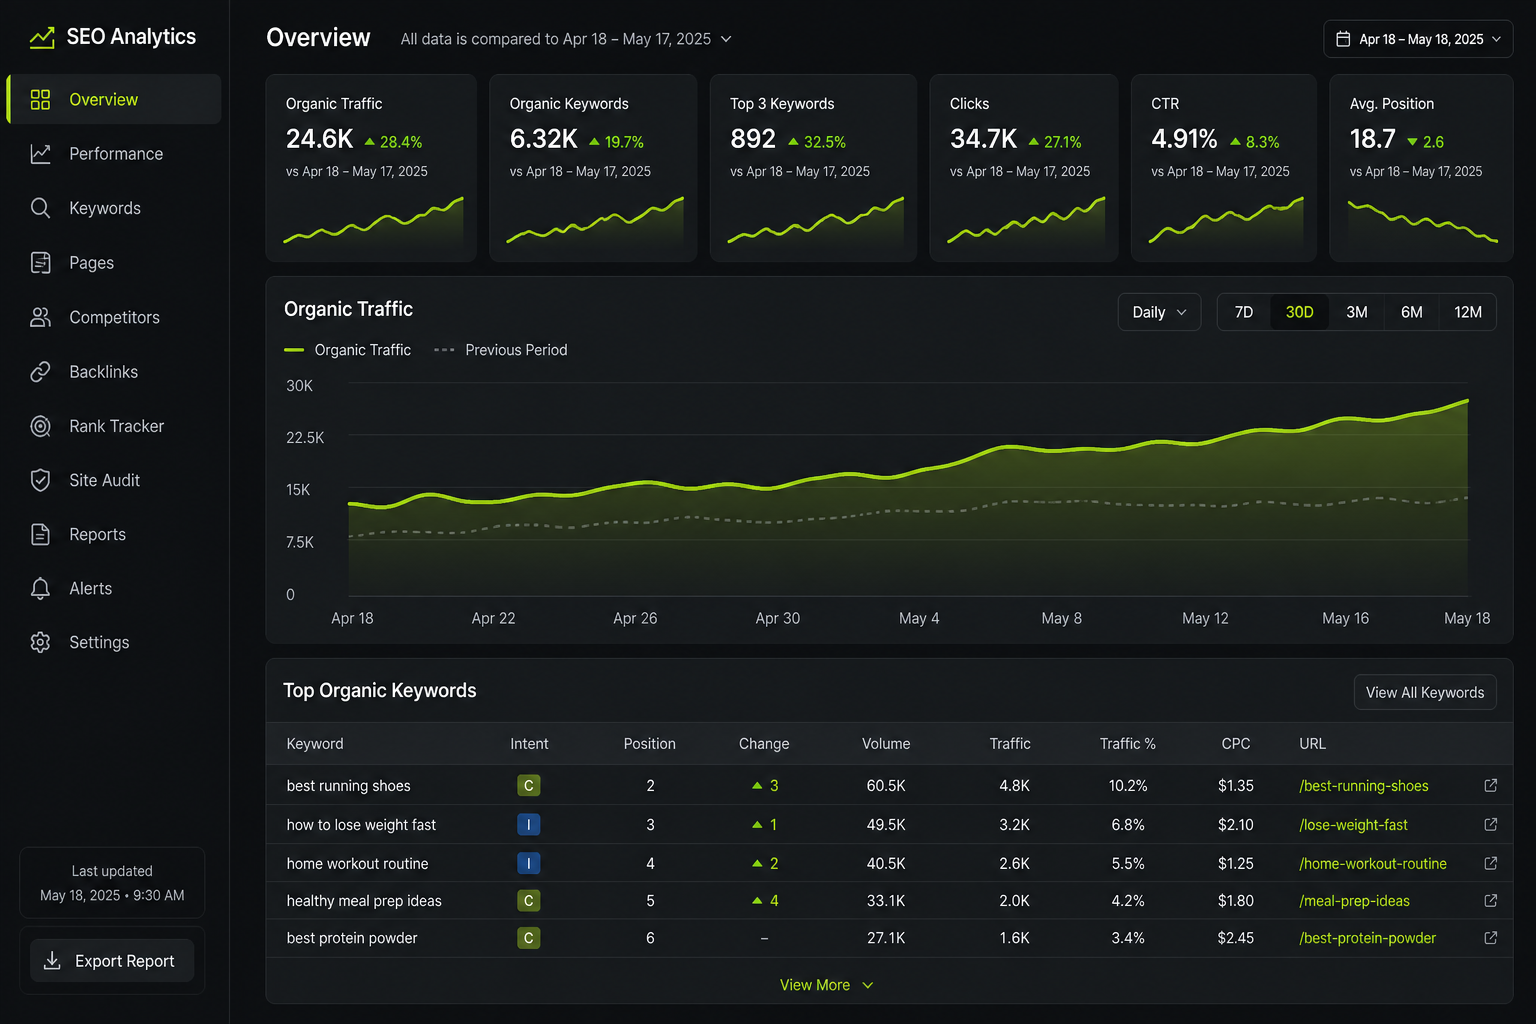Sort by the Position column header
1536x1024 pixels.
click(650, 744)
